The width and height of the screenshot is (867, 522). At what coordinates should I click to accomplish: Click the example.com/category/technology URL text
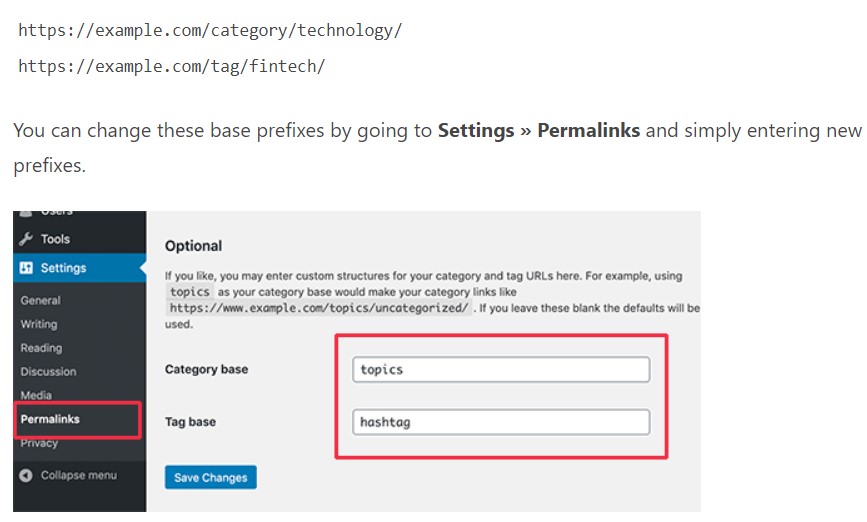(x=210, y=30)
